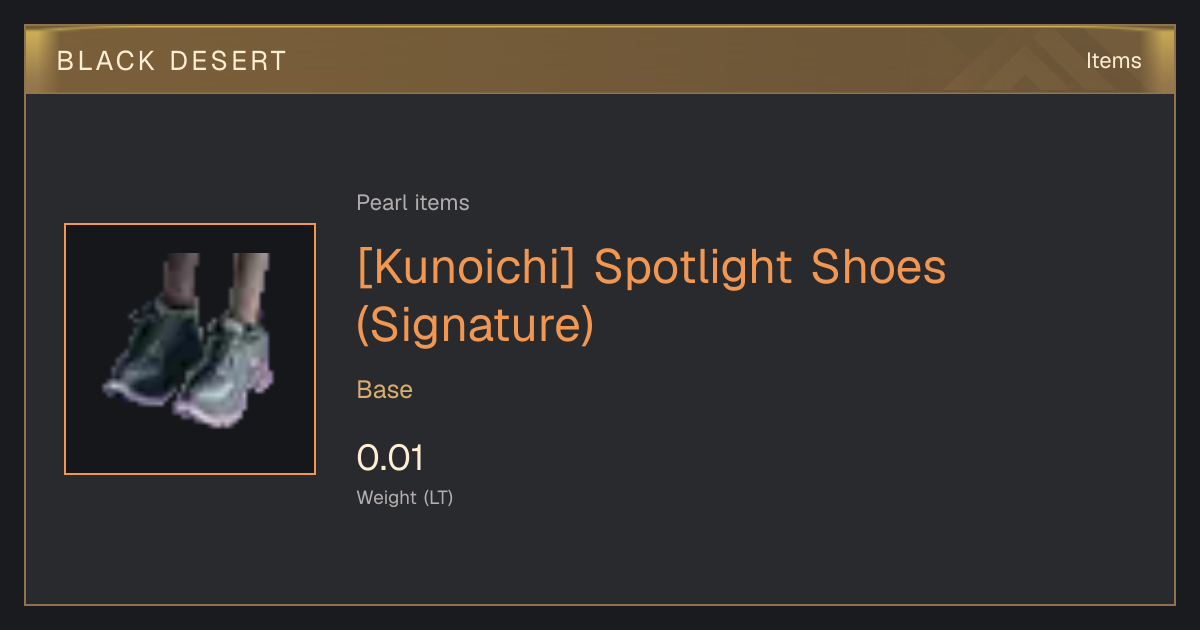Open the Items link in the header
This screenshot has height=630, width=1200.
1113,61
